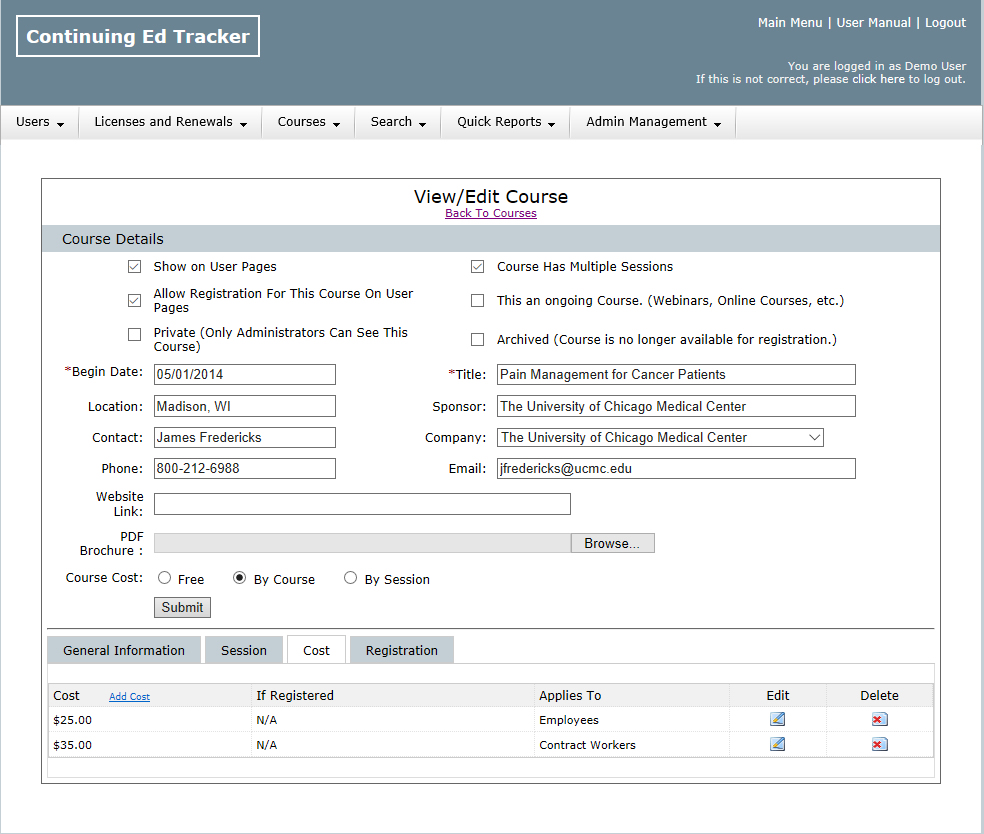984x834 pixels.
Task: Open the Quick Reports dropdown menu
Action: click(505, 122)
